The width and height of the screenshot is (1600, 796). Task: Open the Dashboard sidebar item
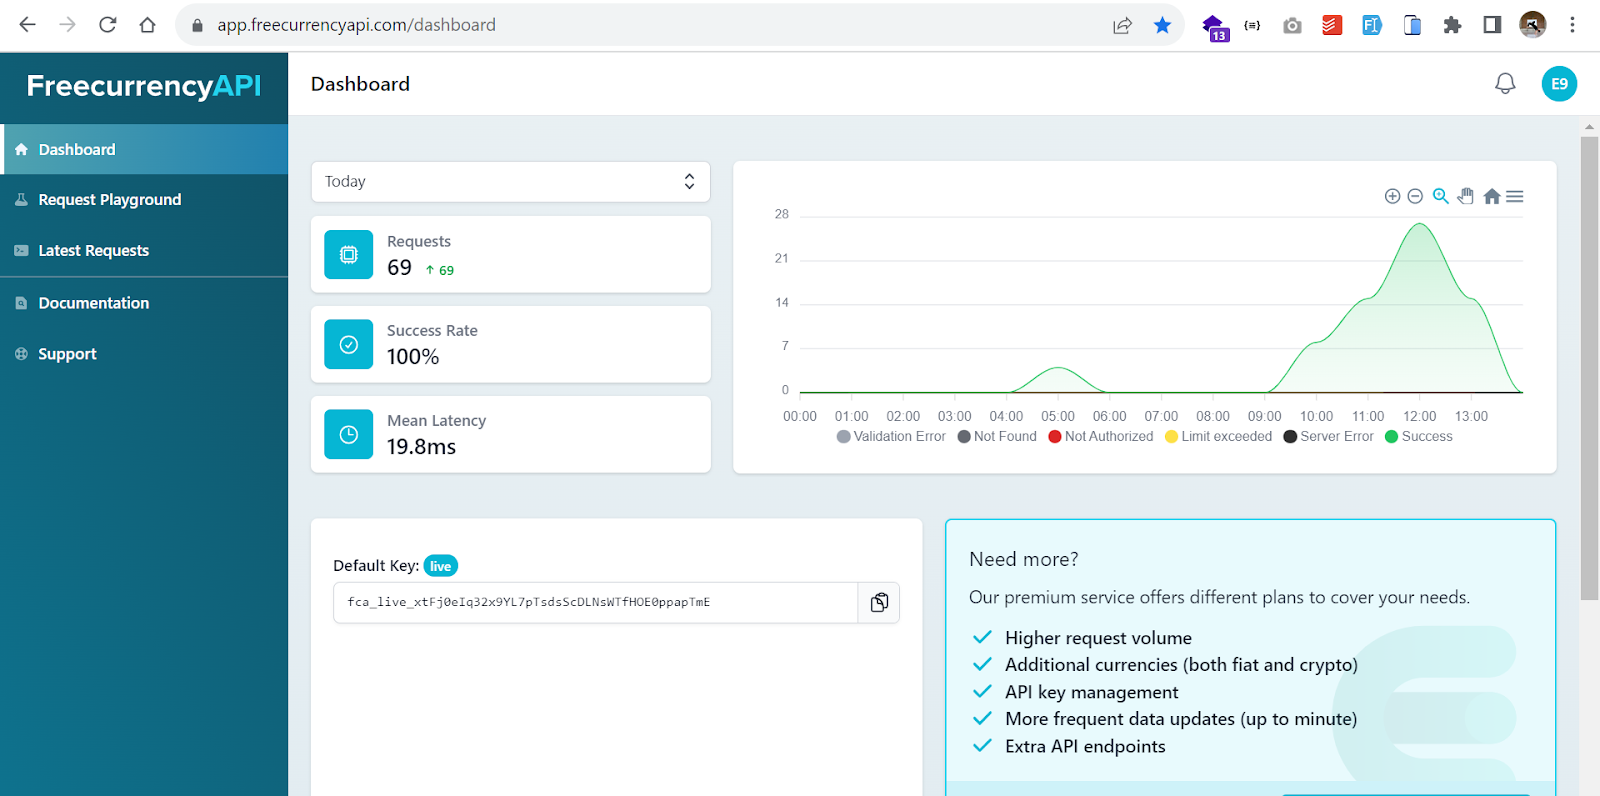click(144, 149)
